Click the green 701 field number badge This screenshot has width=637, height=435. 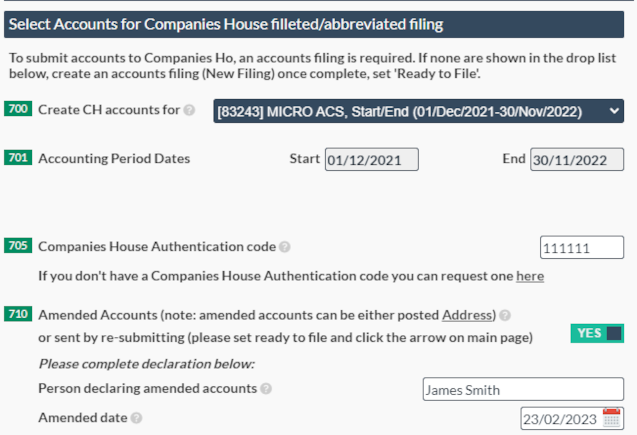pyautogui.click(x=18, y=158)
